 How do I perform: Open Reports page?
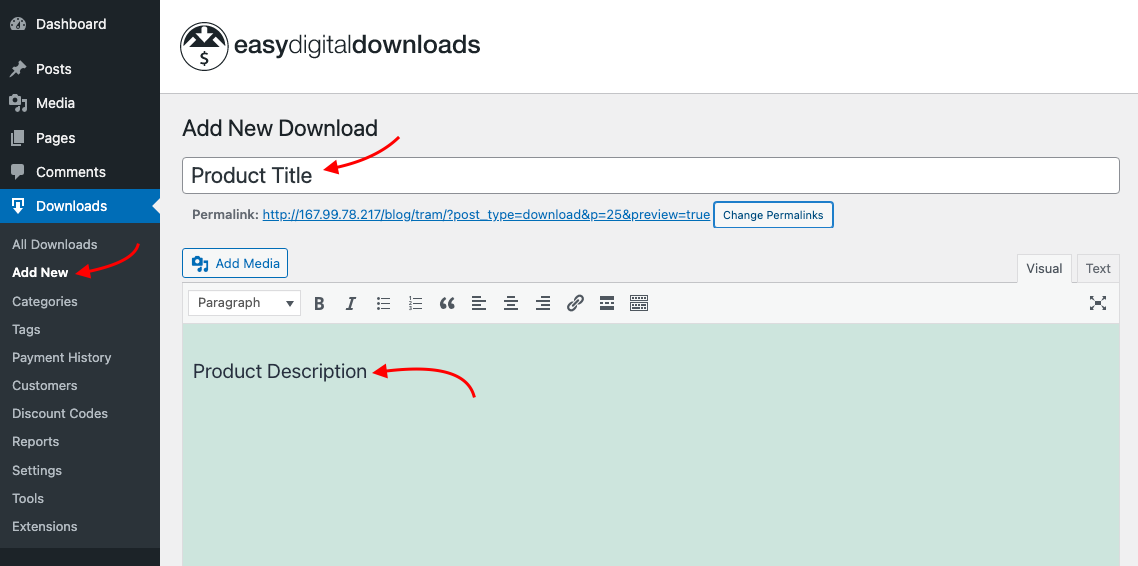pos(36,442)
